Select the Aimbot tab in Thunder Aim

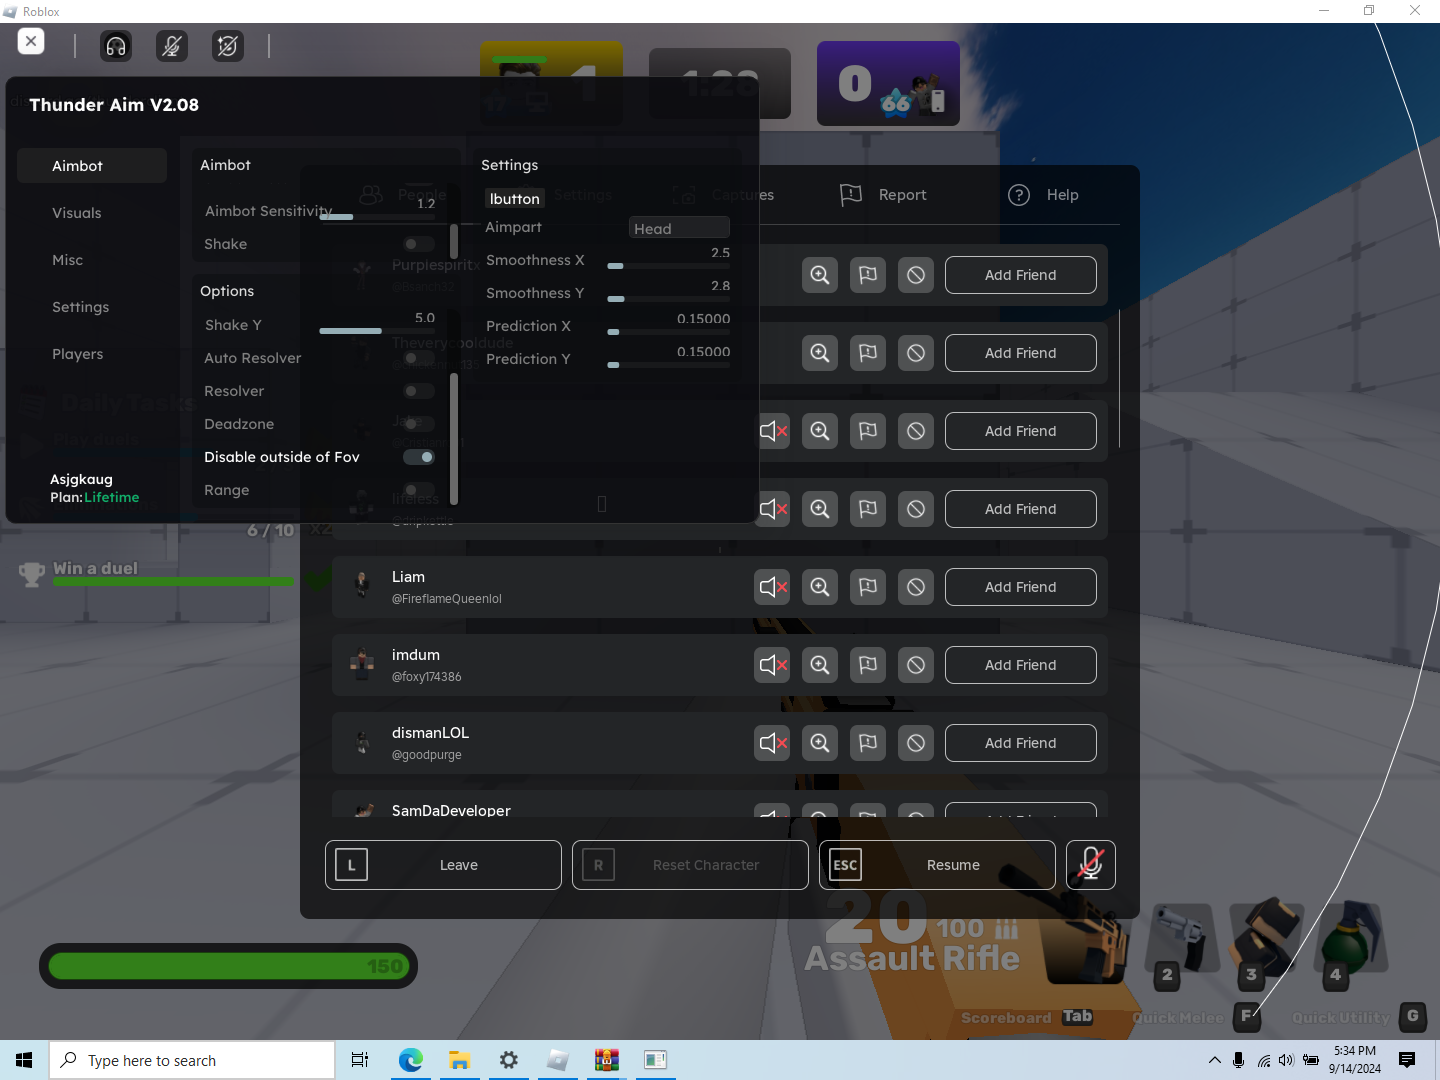pos(92,166)
